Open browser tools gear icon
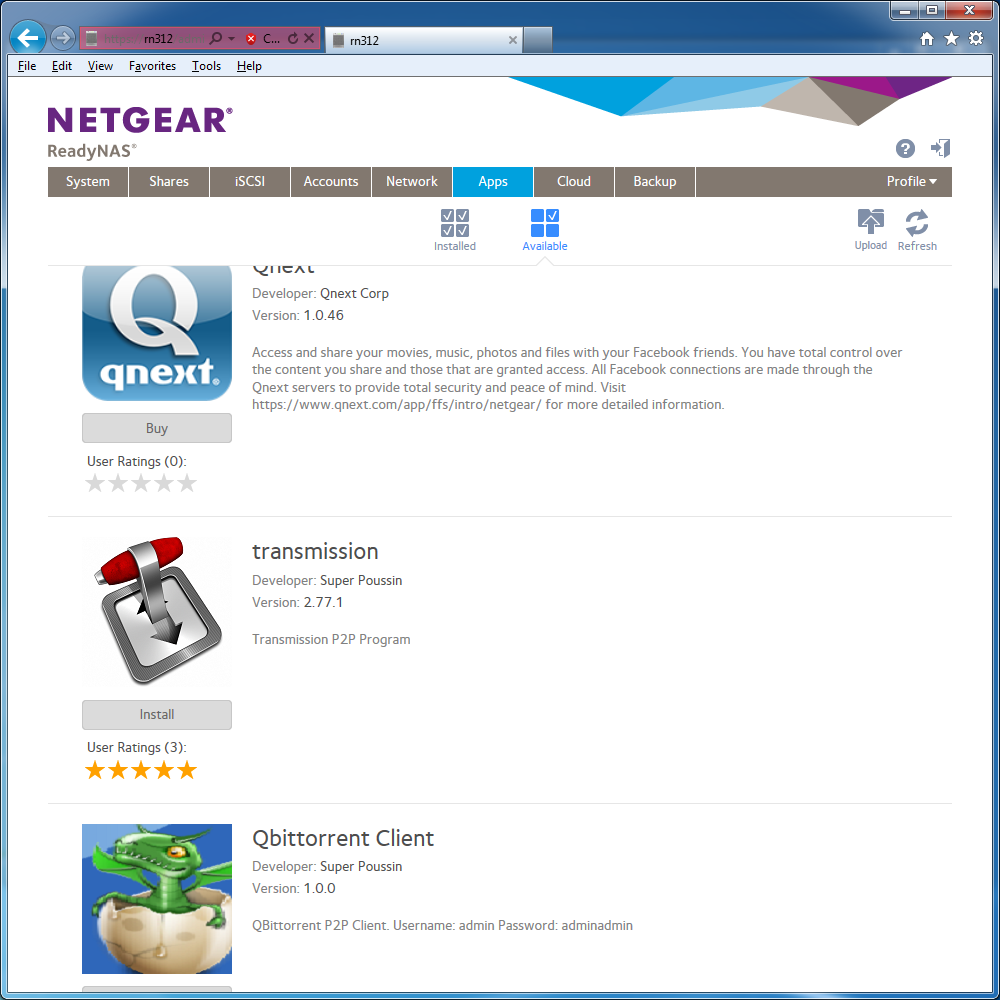Viewport: 1000px width, 1000px height. pos(976,38)
